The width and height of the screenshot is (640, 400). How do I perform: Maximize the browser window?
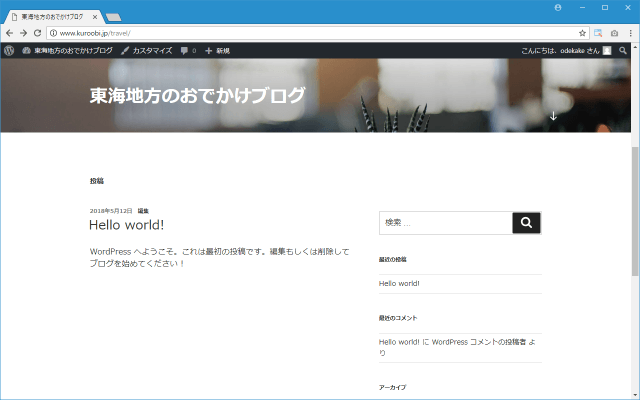click(605, 7)
